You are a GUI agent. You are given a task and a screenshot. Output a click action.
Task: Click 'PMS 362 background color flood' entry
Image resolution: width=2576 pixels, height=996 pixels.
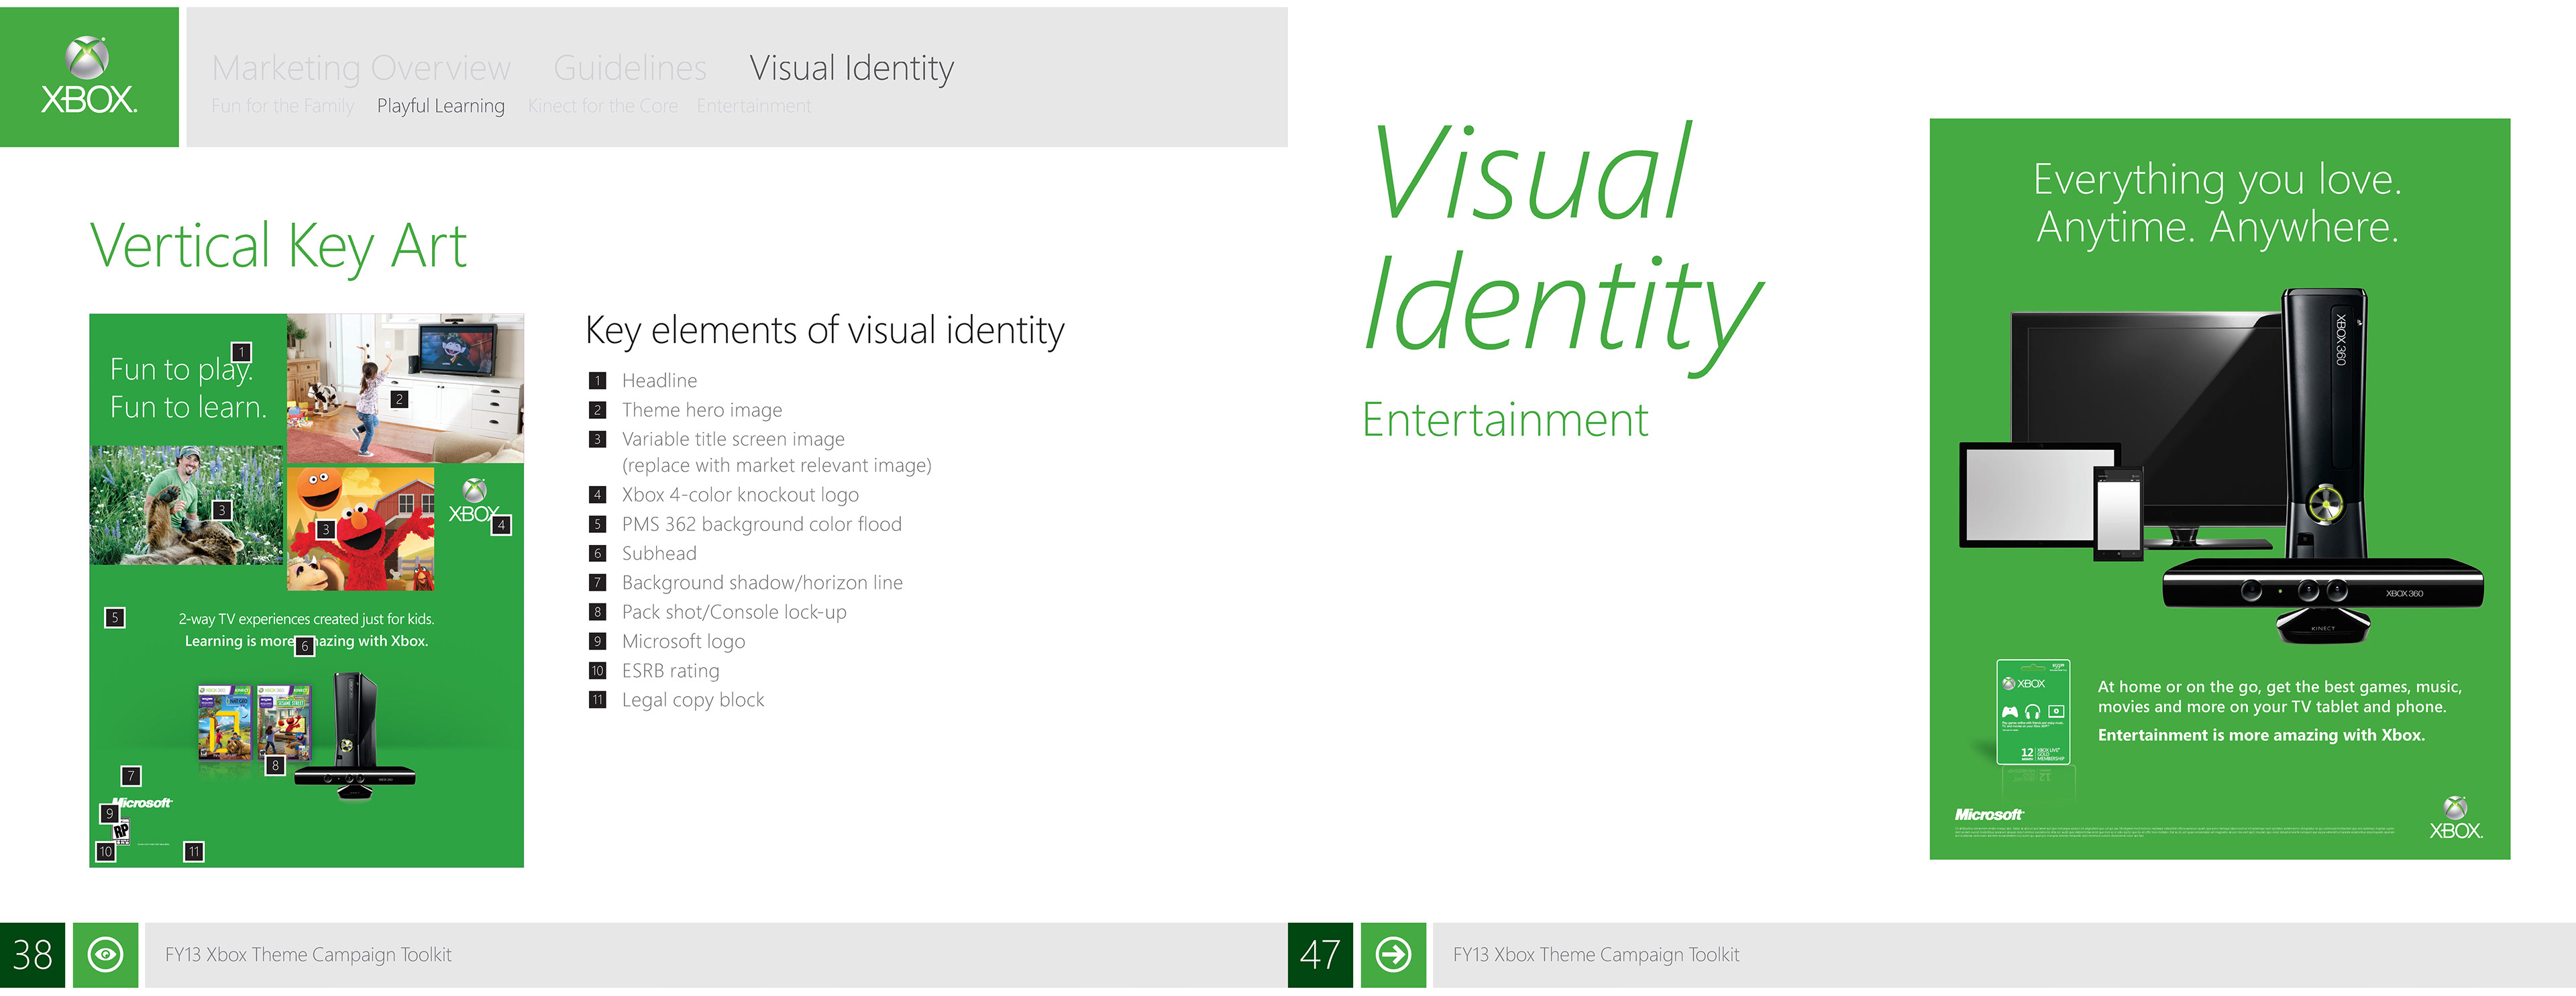coord(761,524)
